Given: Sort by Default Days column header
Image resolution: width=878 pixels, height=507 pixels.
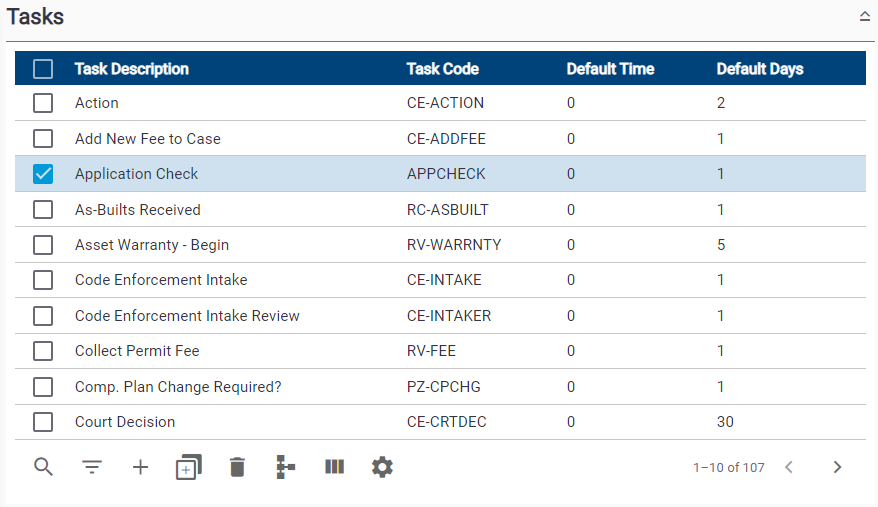Looking at the screenshot, I should coord(760,69).
